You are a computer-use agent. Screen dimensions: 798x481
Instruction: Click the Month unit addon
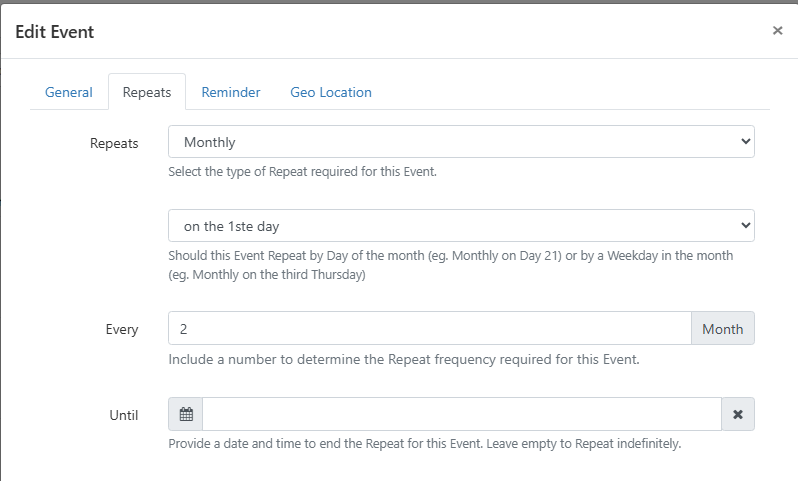tap(722, 328)
